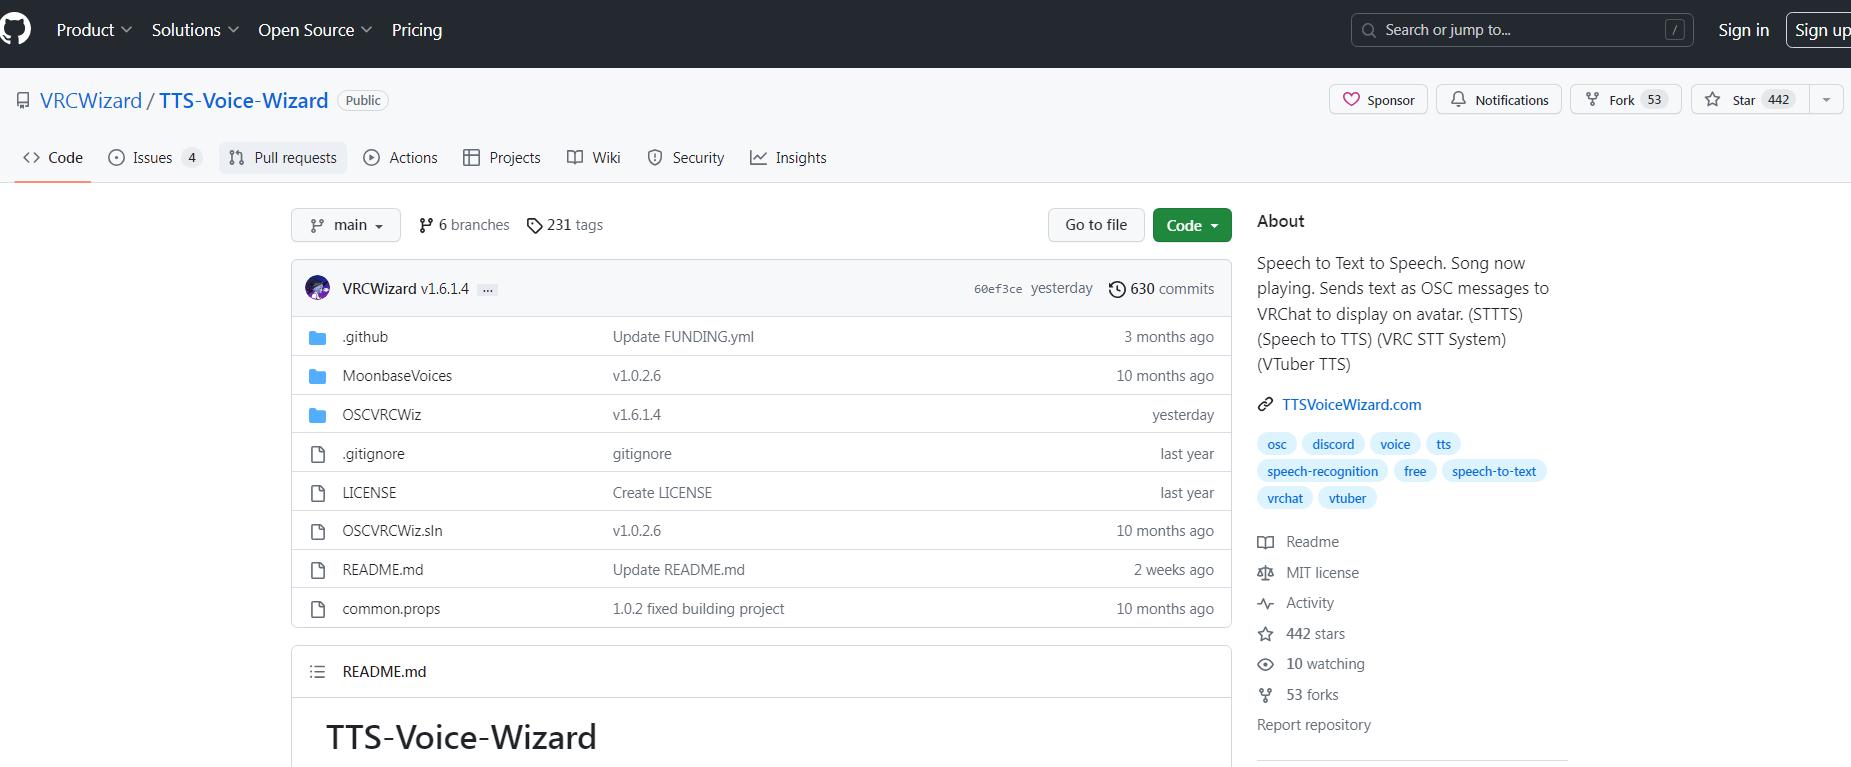
Task: Switch to the Actions tab
Action: coord(400,158)
